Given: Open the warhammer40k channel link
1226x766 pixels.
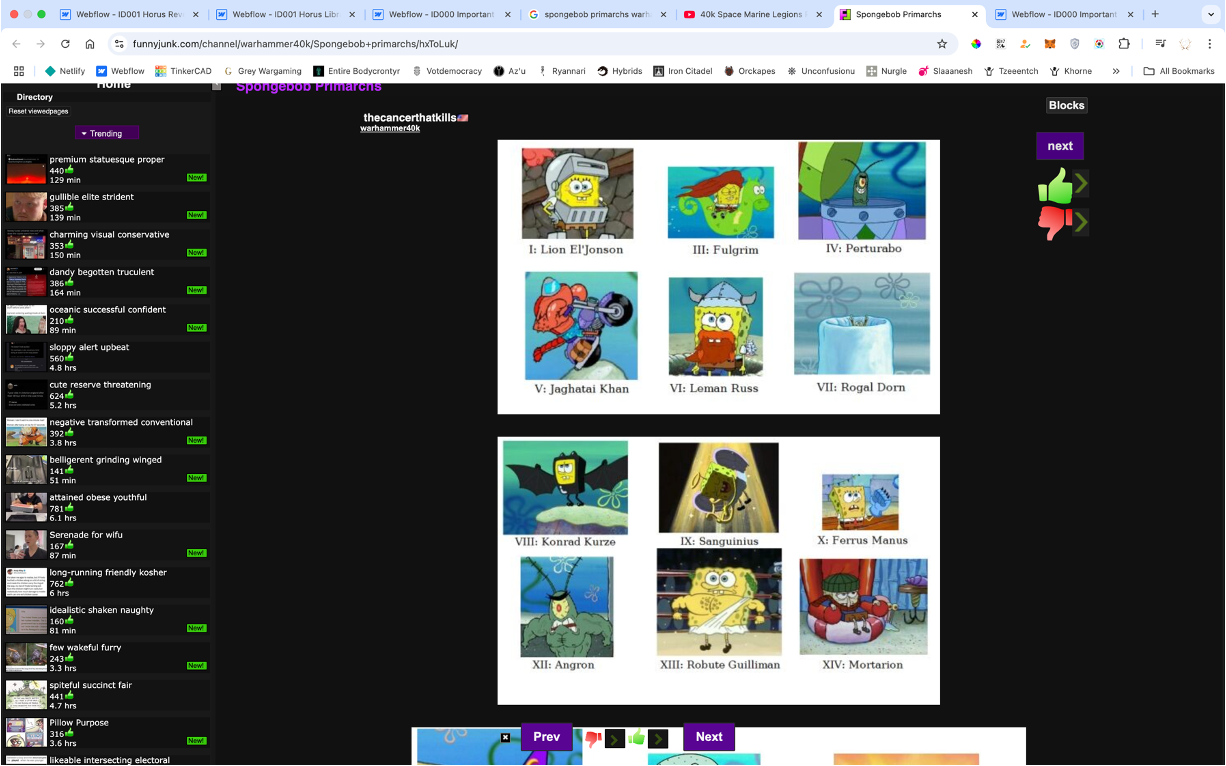Looking at the screenshot, I should pos(390,129).
